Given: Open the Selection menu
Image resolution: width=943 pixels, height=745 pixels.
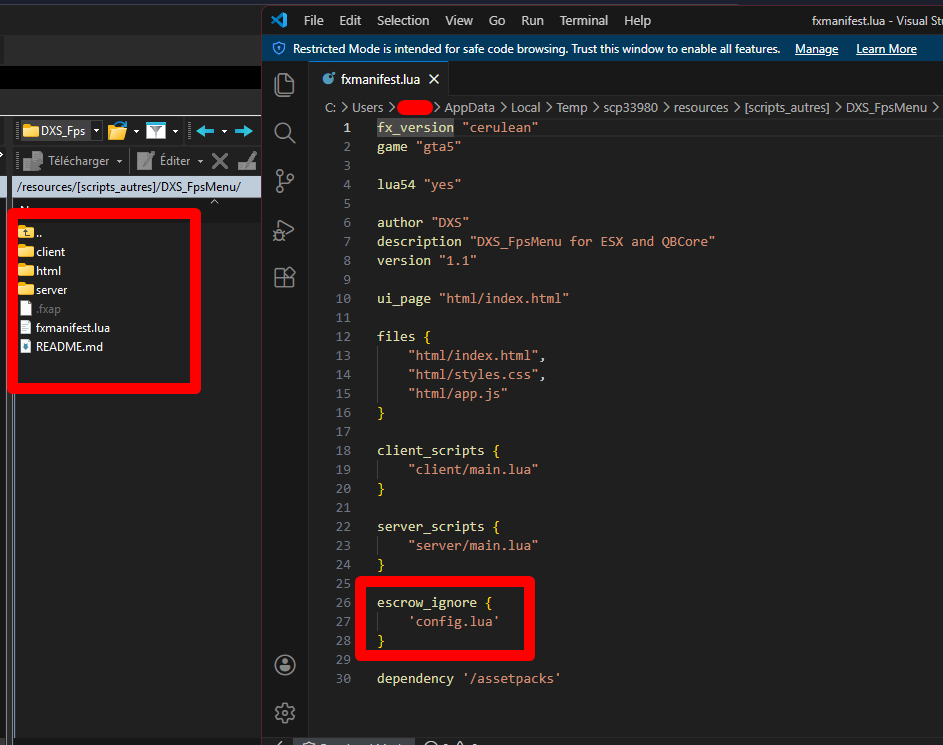Looking at the screenshot, I should (x=403, y=21).
